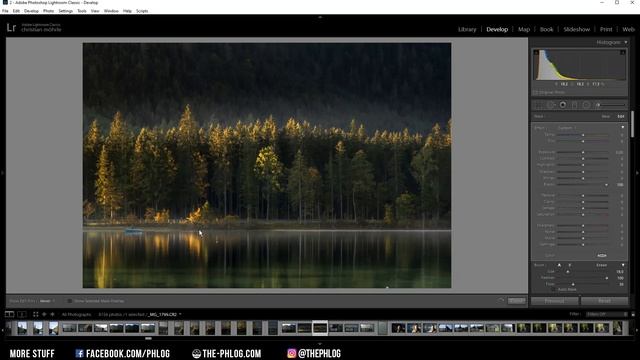640x360 pixels.
Task: Enable Show Selected Mask Overlay checkbox
Action: pos(69,301)
